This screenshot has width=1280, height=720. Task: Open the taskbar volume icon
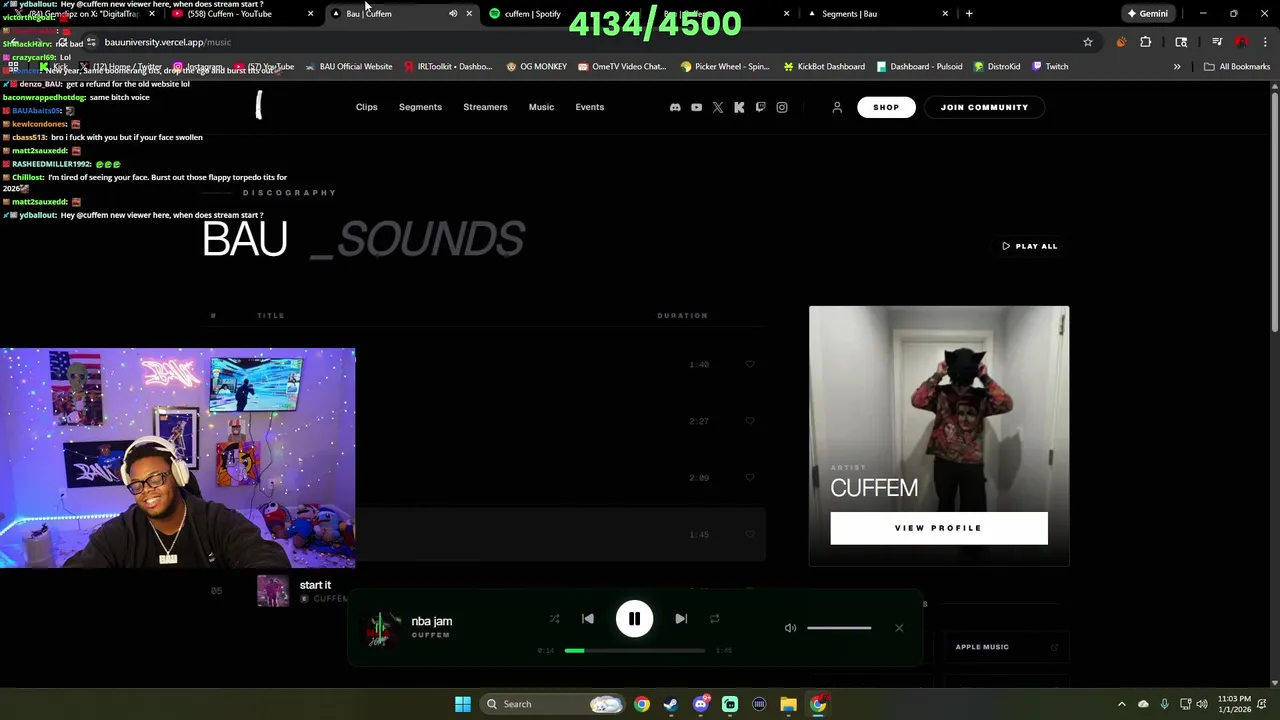click(1201, 704)
